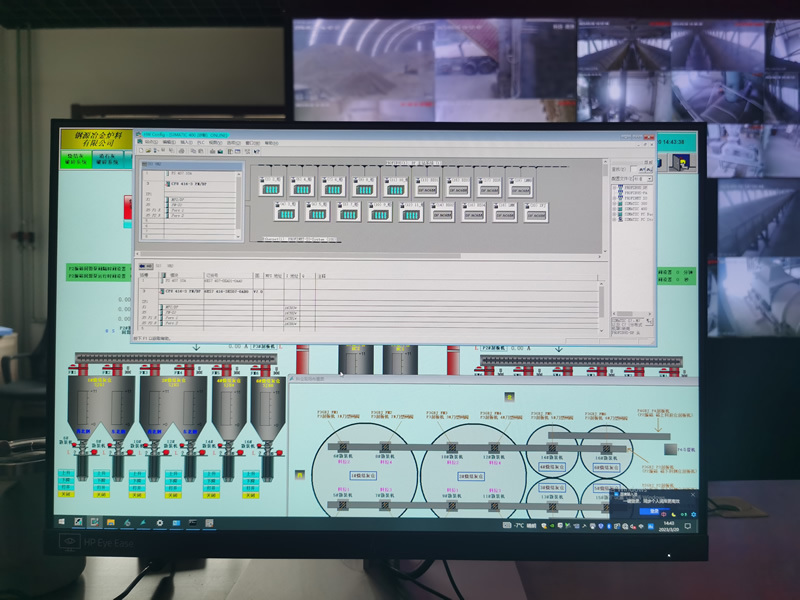Expand the PROFIBUS DP node in hardware catalog

(x=616, y=187)
